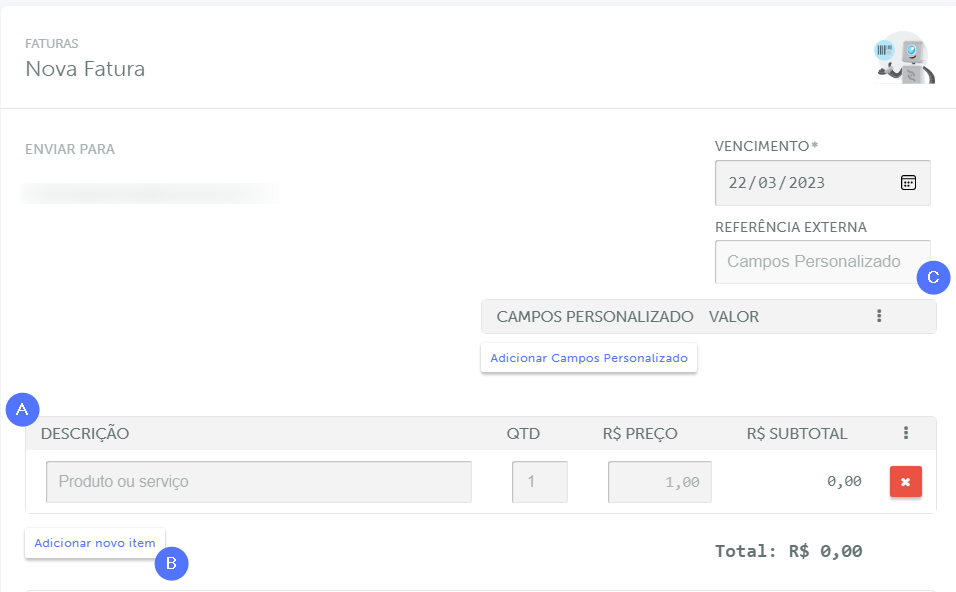This screenshot has width=956, height=592.
Task: Click annotation marker A
Action: coord(22,409)
